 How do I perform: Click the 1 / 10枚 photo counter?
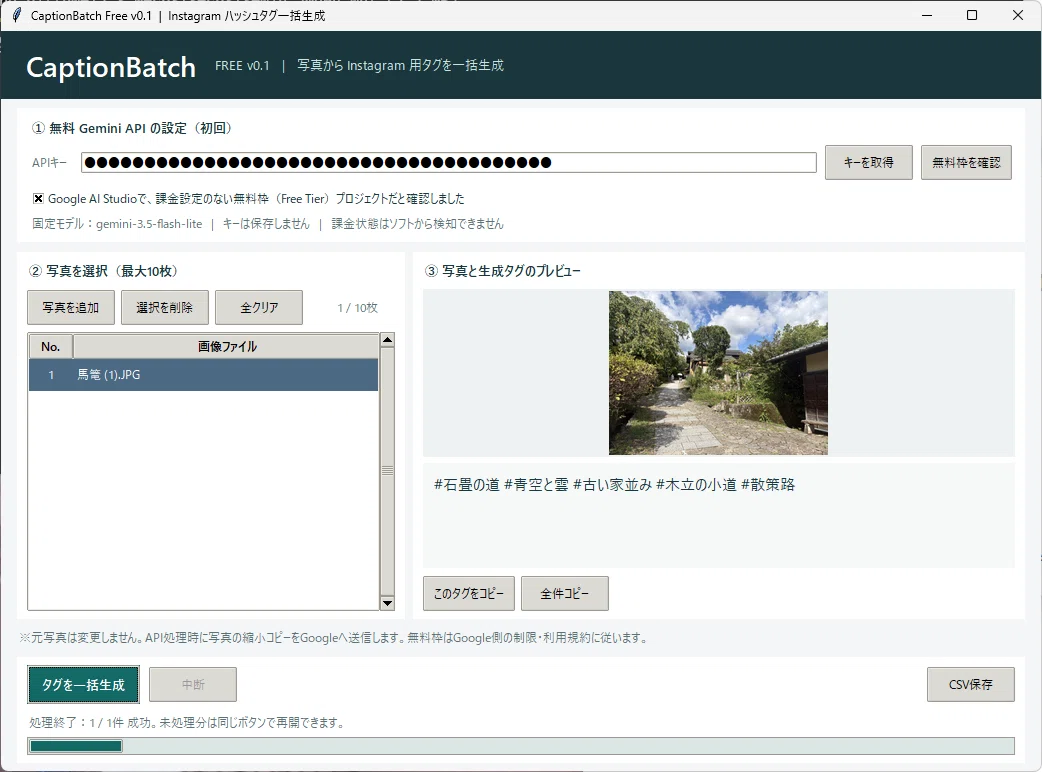pyautogui.click(x=358, y=308)
